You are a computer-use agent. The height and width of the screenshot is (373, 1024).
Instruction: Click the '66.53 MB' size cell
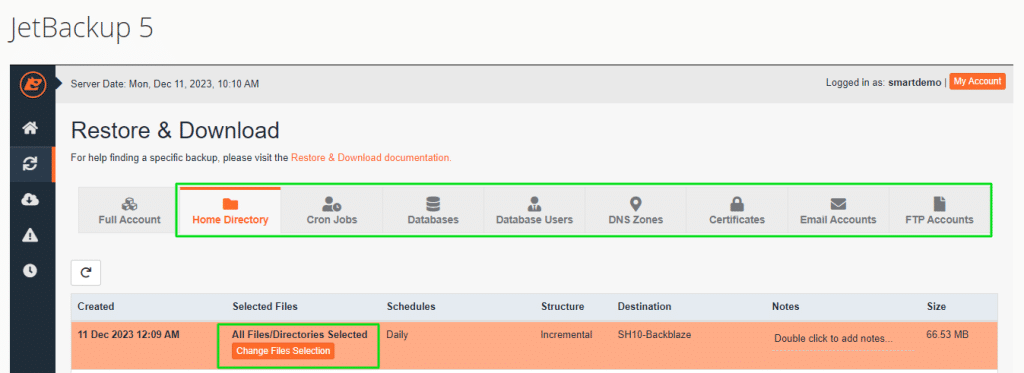click(947, 334)
